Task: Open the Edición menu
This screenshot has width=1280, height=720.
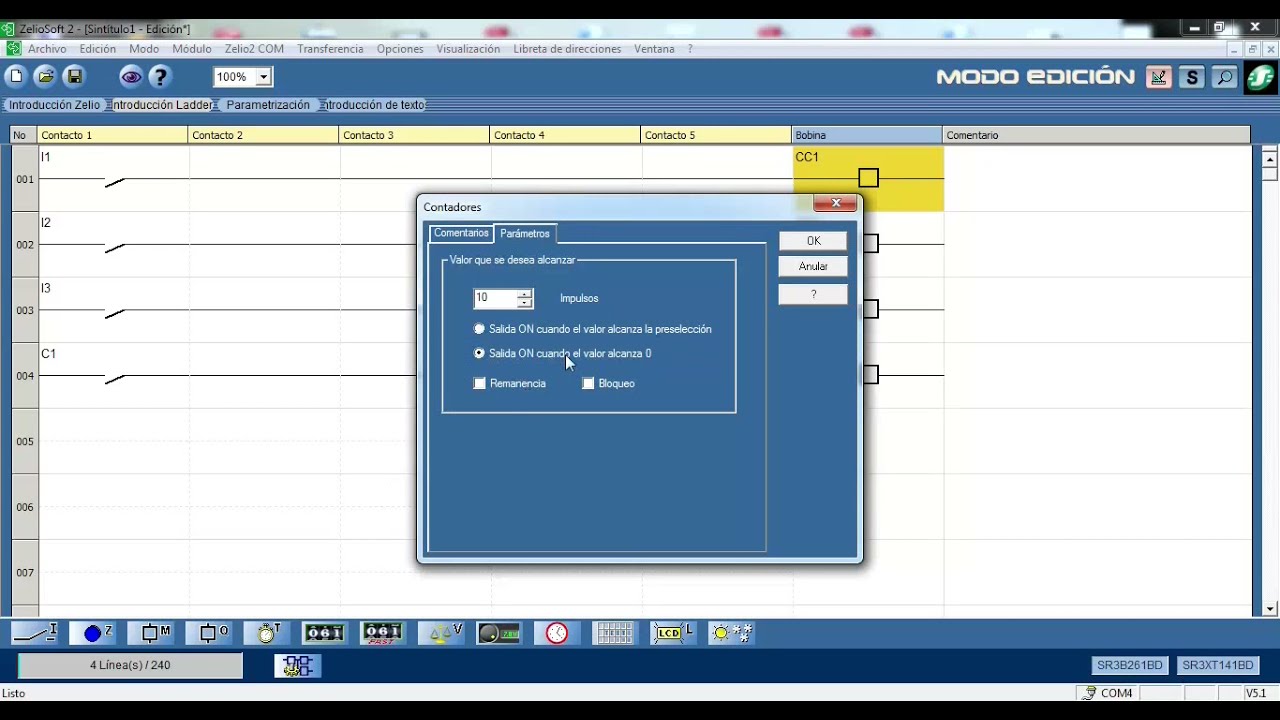Action: (98, 49)
